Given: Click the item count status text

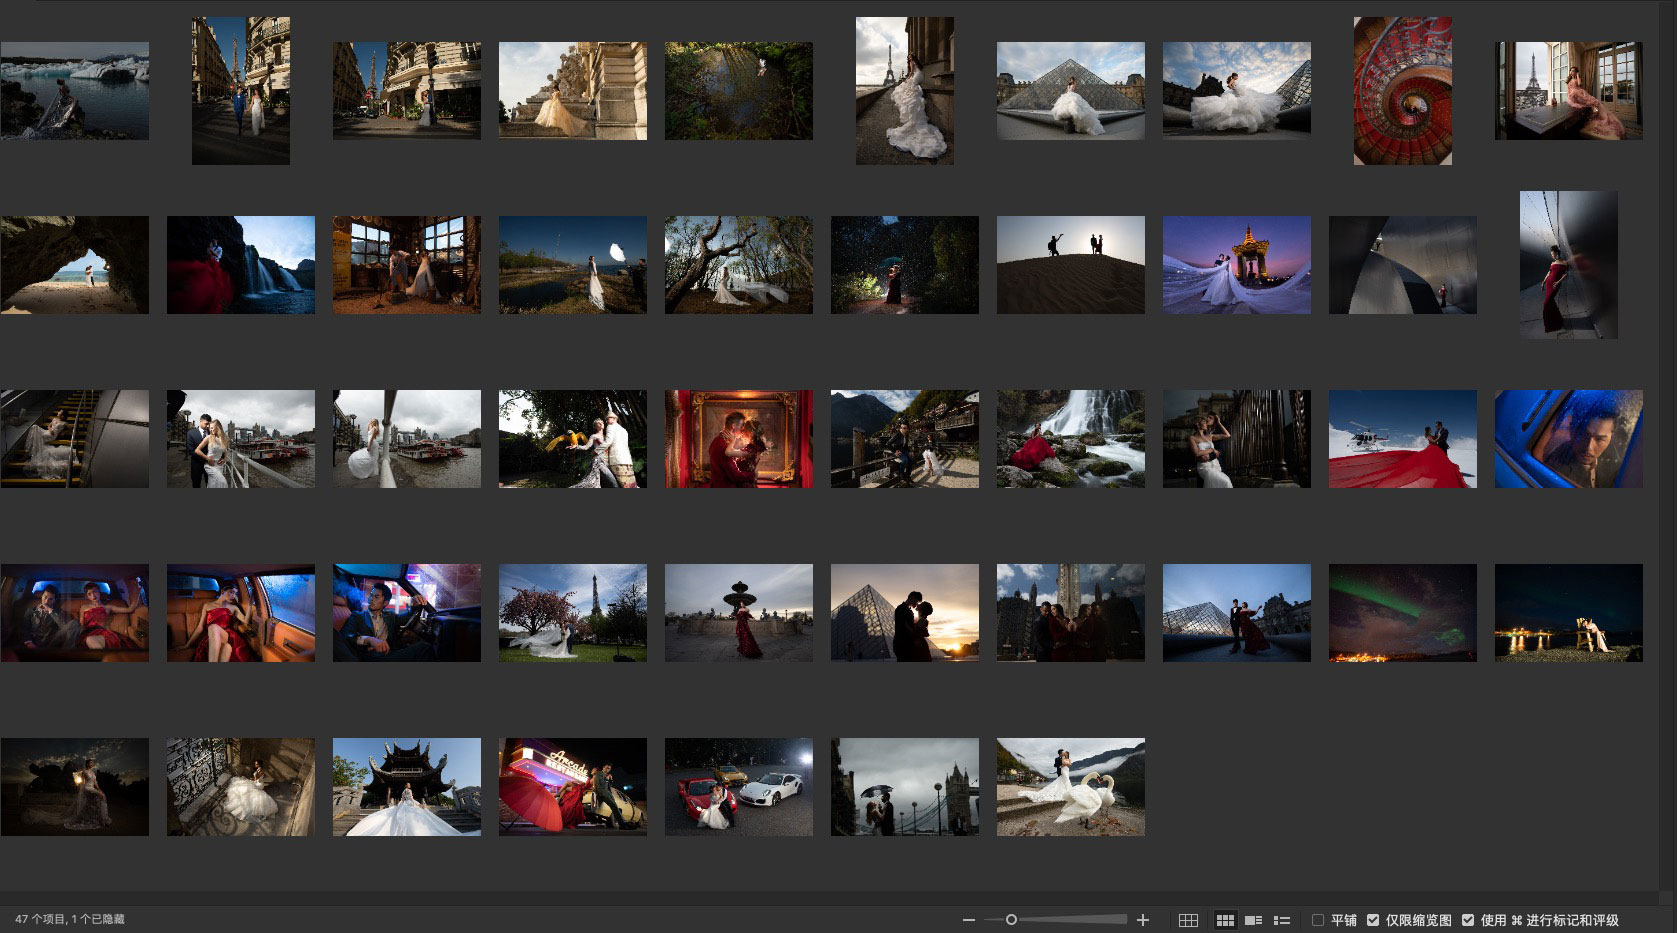Looking at the screenshot, I should coord(70,920).
